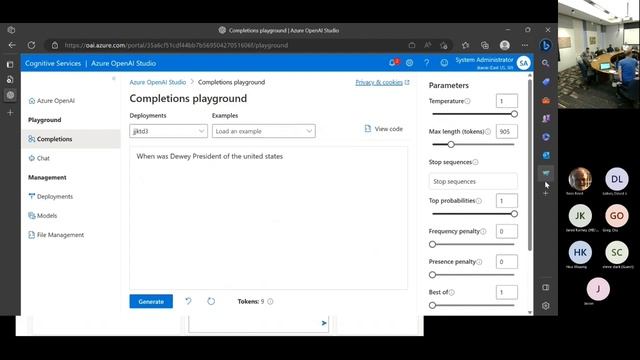Screen dimensions: 640x360
Task: Open the Azure portal settings gear
Action: click(409, 63)
